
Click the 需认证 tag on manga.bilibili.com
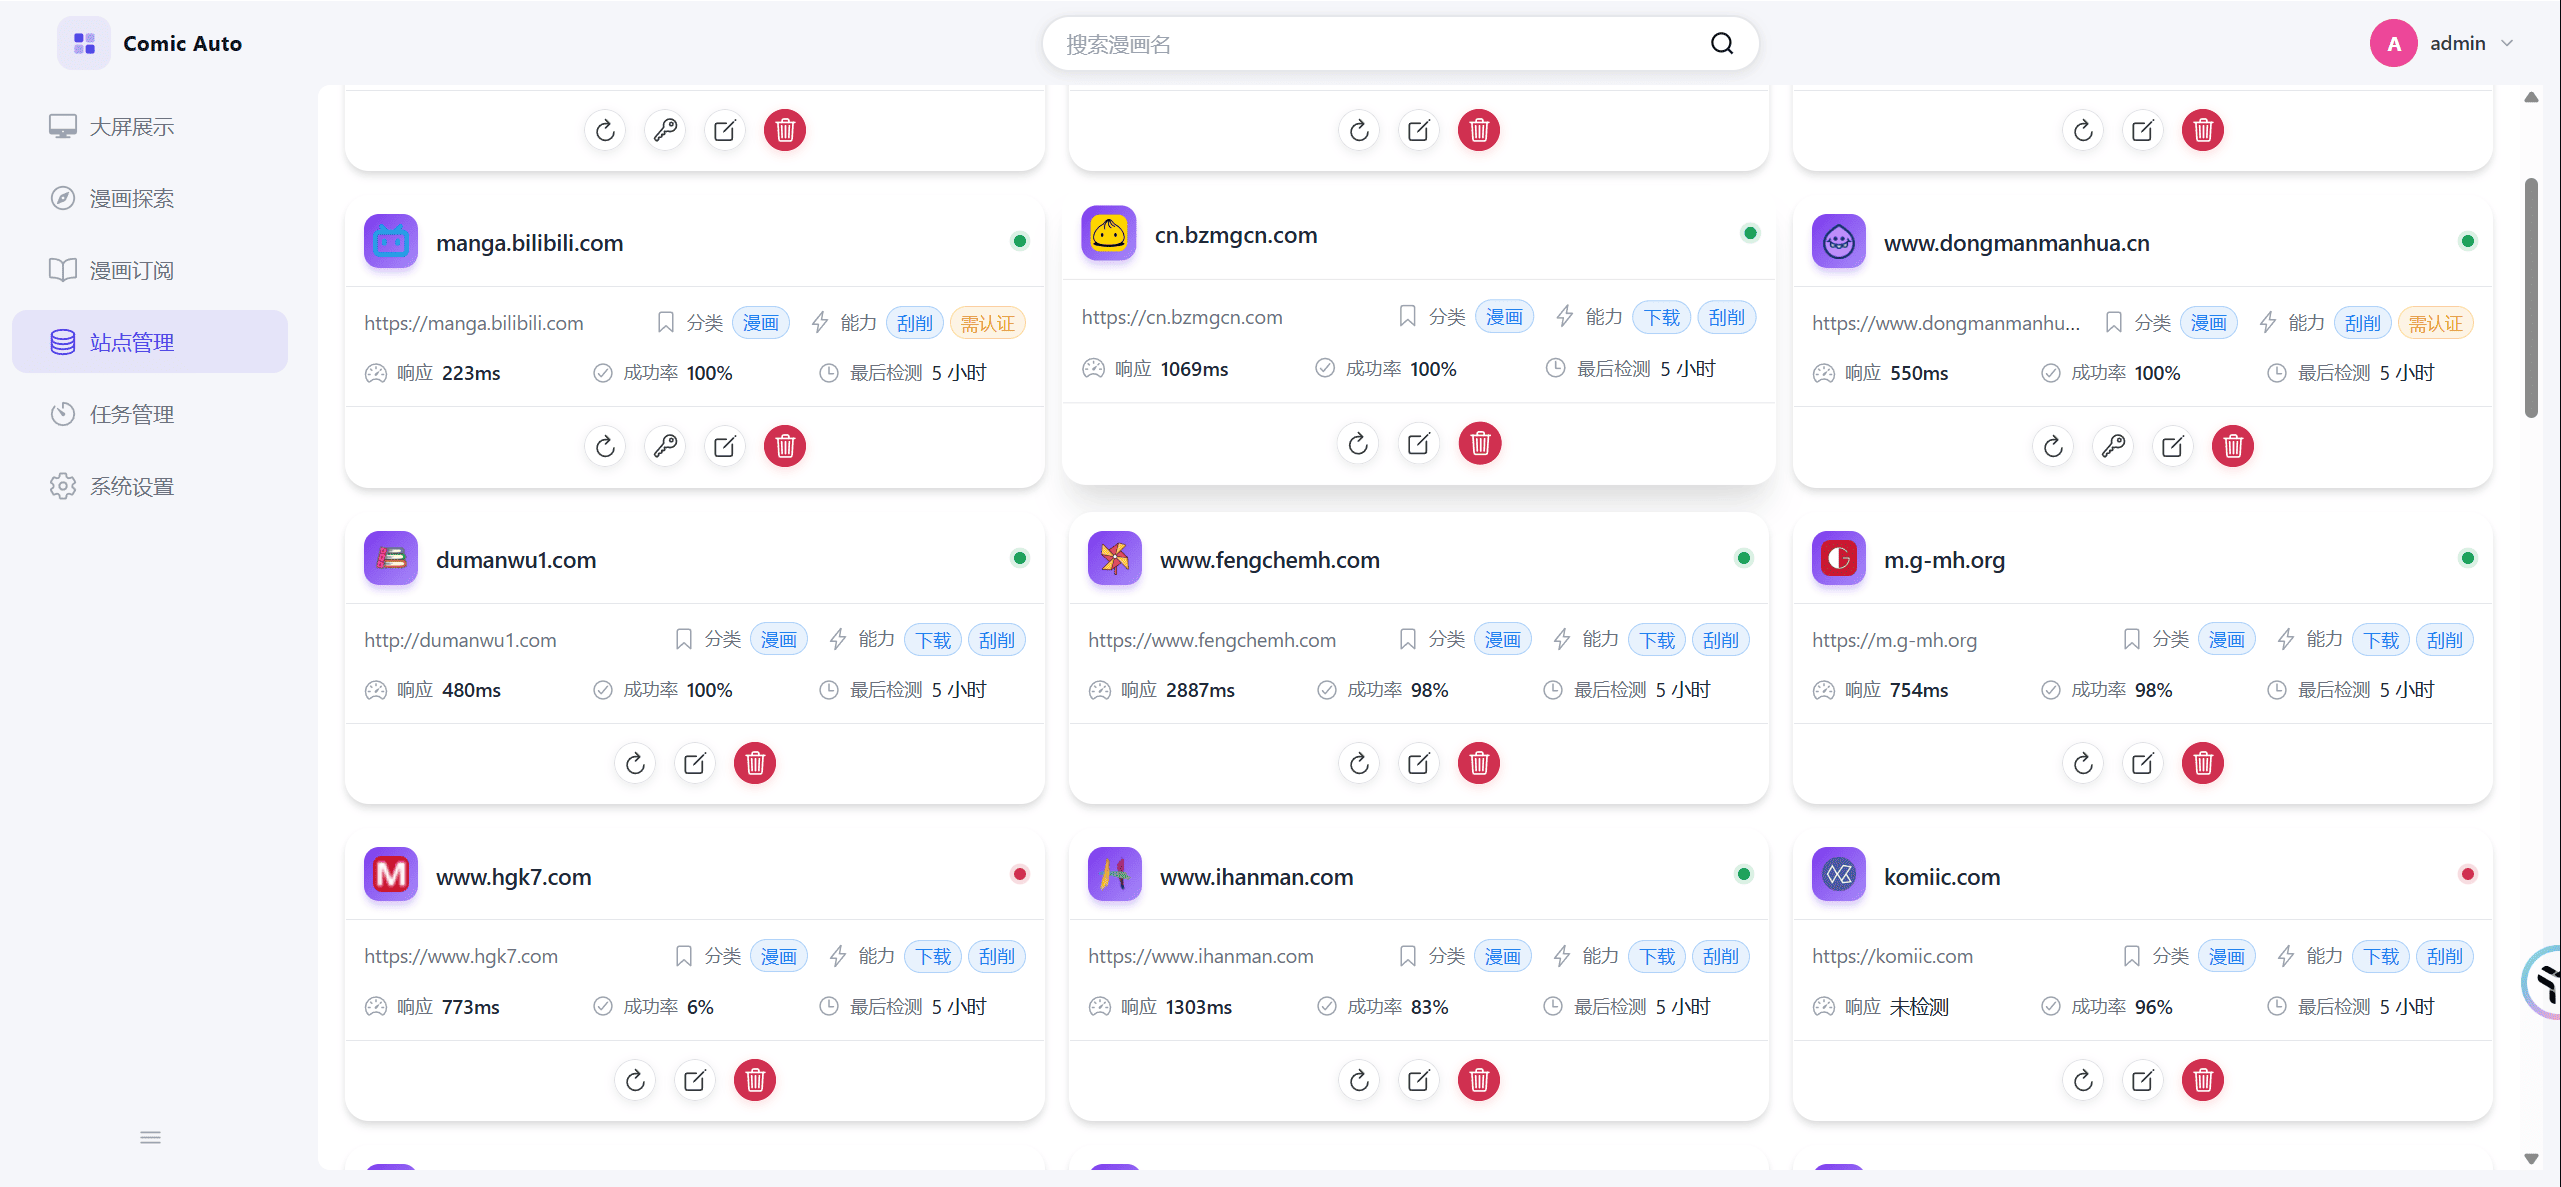(987, 323)
